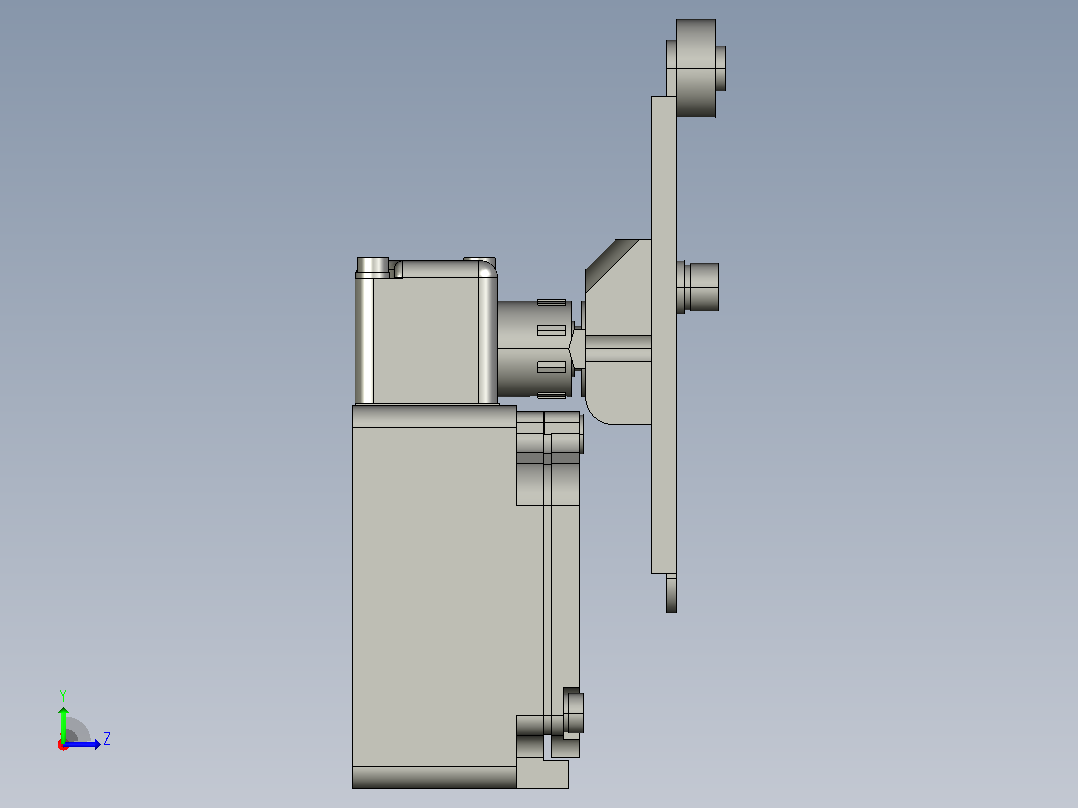The height and width of the screenshot is (808, 1078).
Task: Select the long vertical lever arm plate
Action: point(664,335)
